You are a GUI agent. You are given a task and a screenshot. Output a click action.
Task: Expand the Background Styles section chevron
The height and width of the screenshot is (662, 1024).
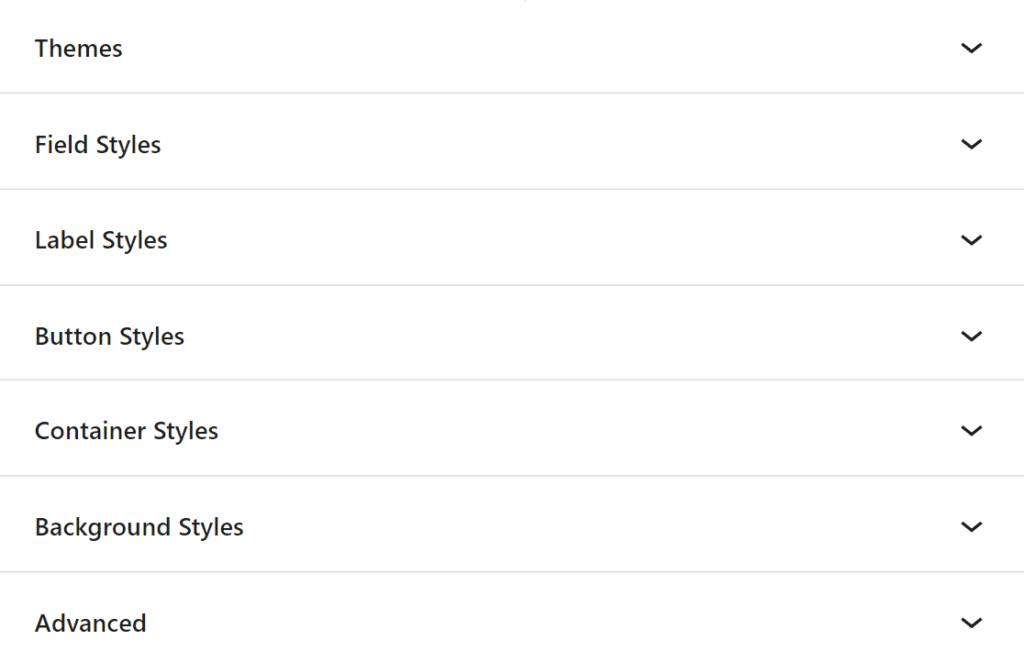point(971,527)
